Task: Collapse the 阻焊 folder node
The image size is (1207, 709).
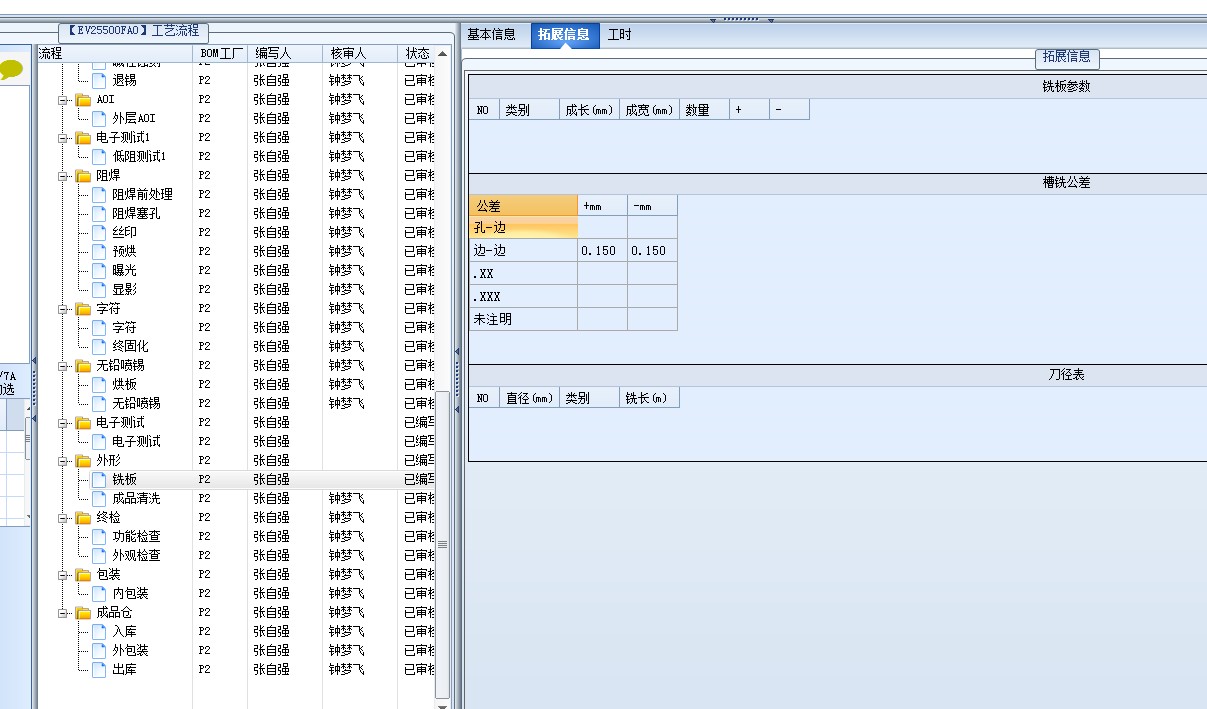Action: tap(64, 175)
